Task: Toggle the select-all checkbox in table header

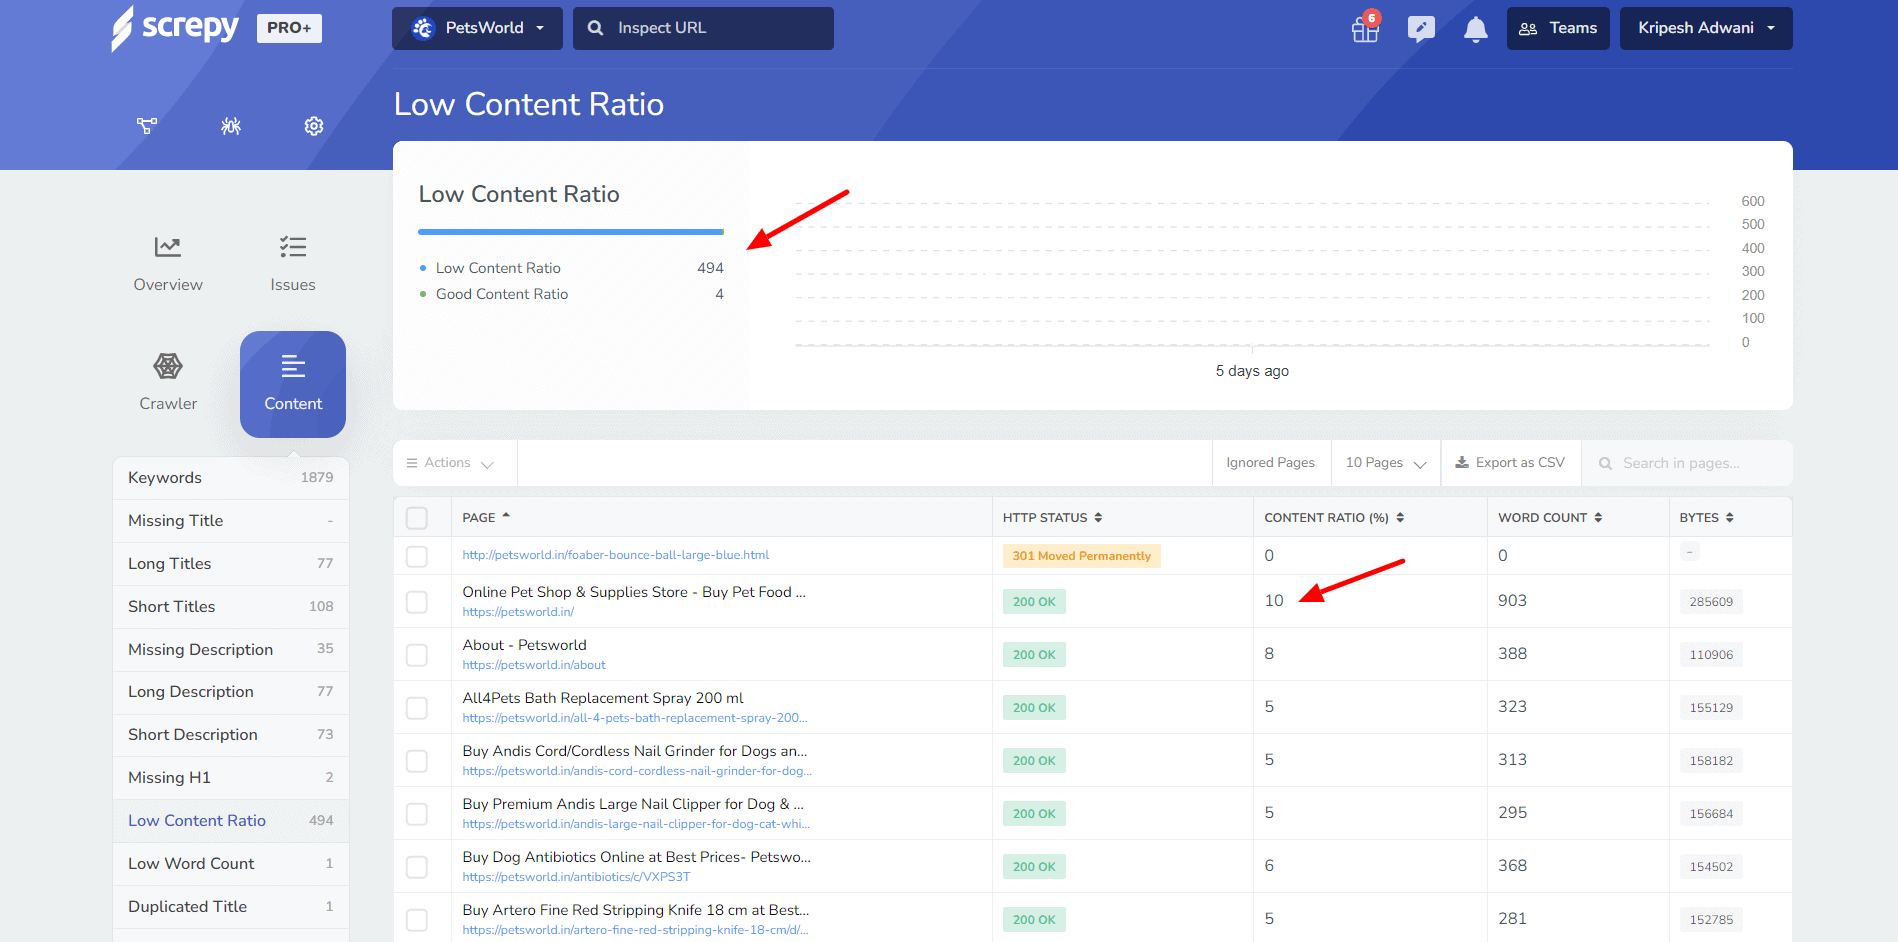Action: [417, 518]
